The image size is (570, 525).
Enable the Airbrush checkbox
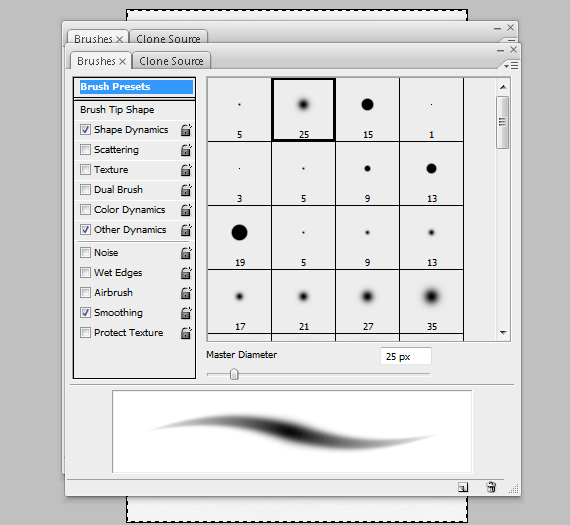(85, 292)
